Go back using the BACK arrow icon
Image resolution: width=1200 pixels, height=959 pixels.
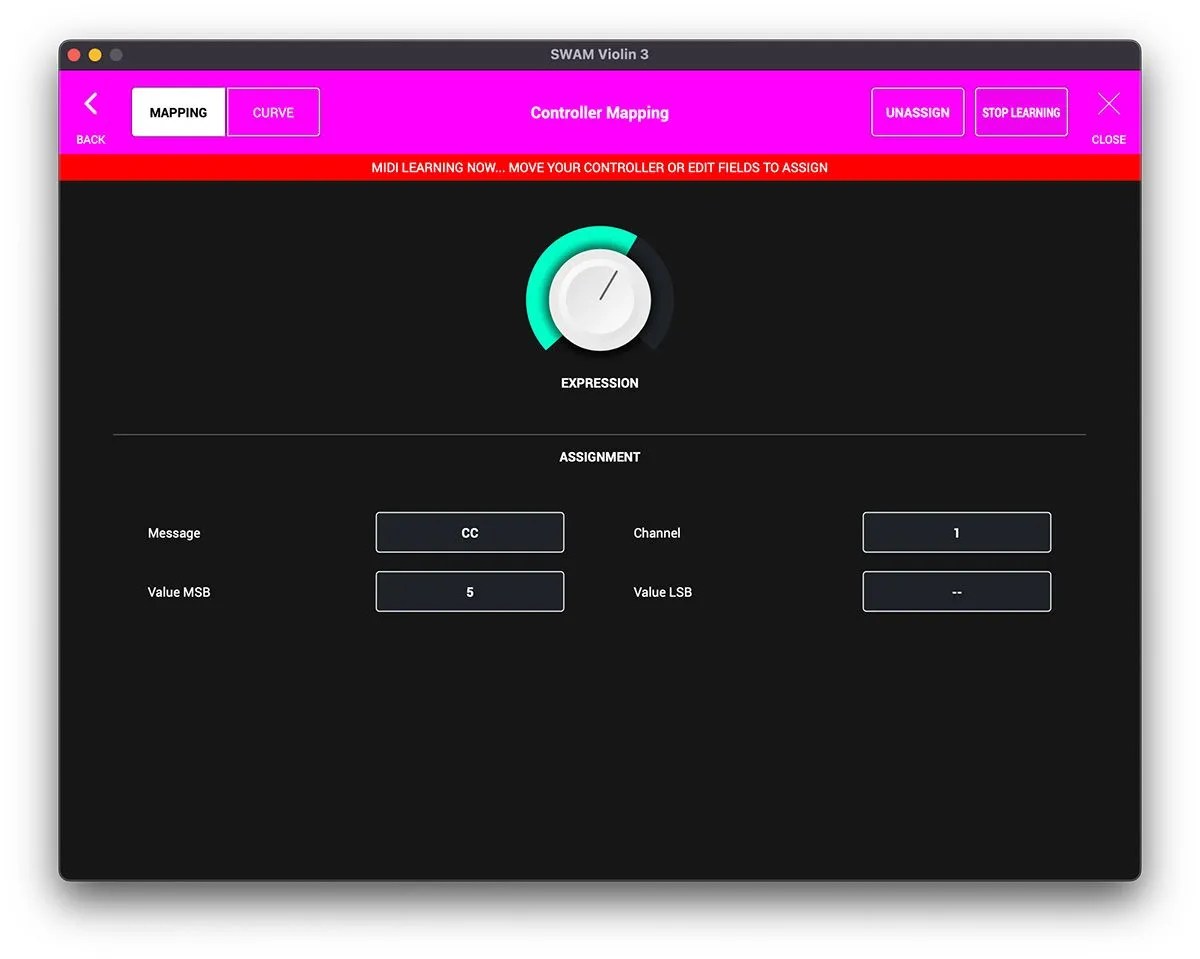point(91,104)
